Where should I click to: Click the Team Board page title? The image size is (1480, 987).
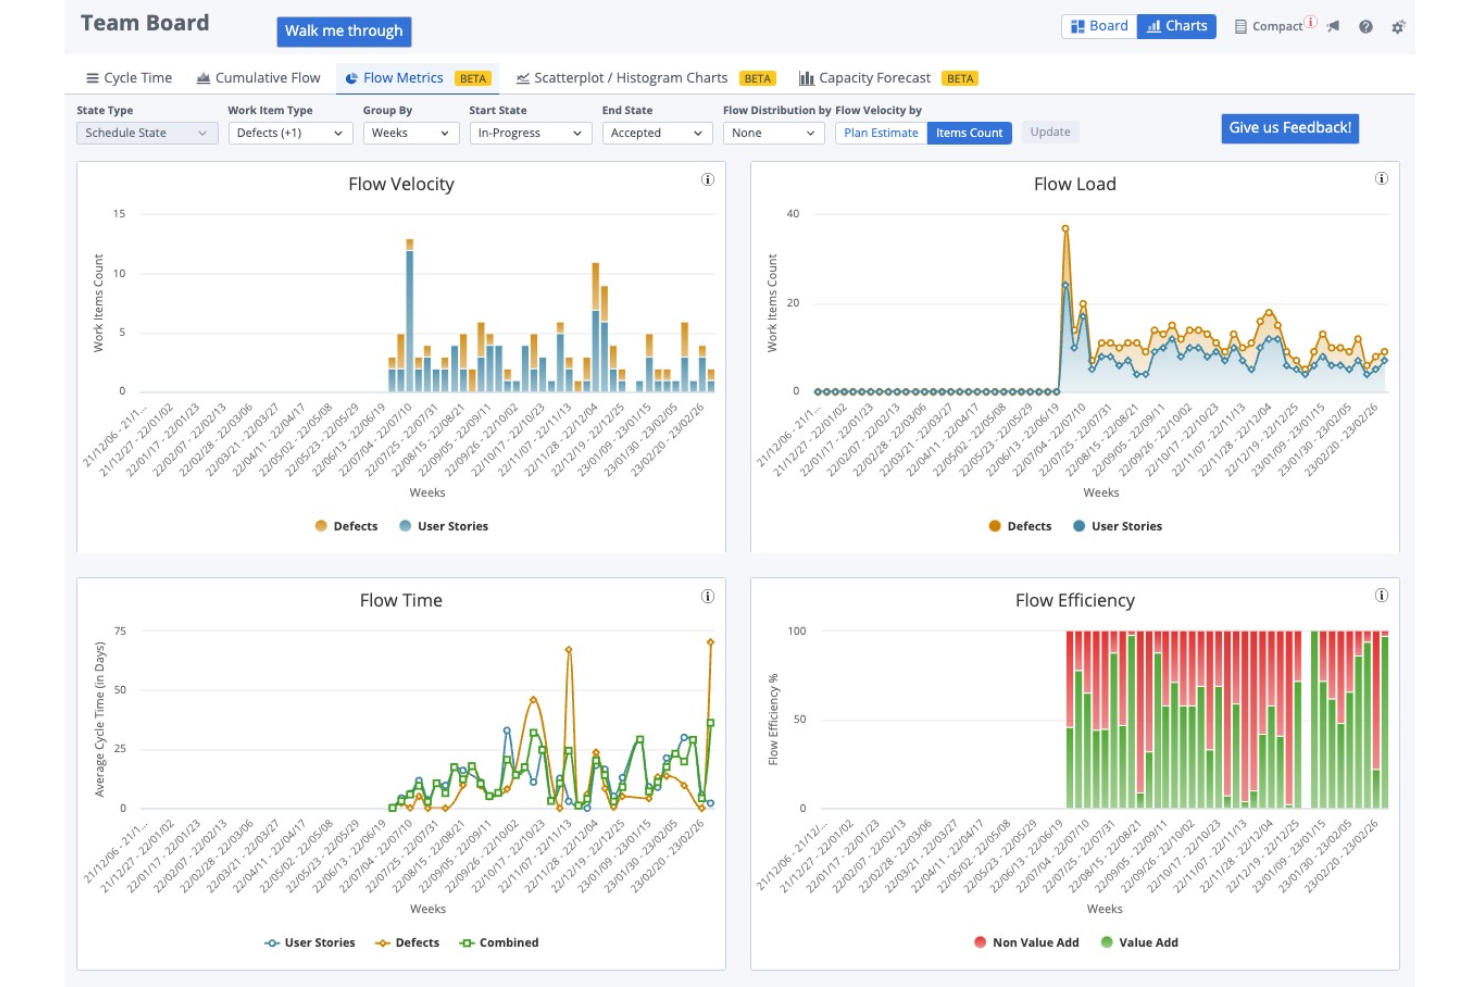click(145, 23)
